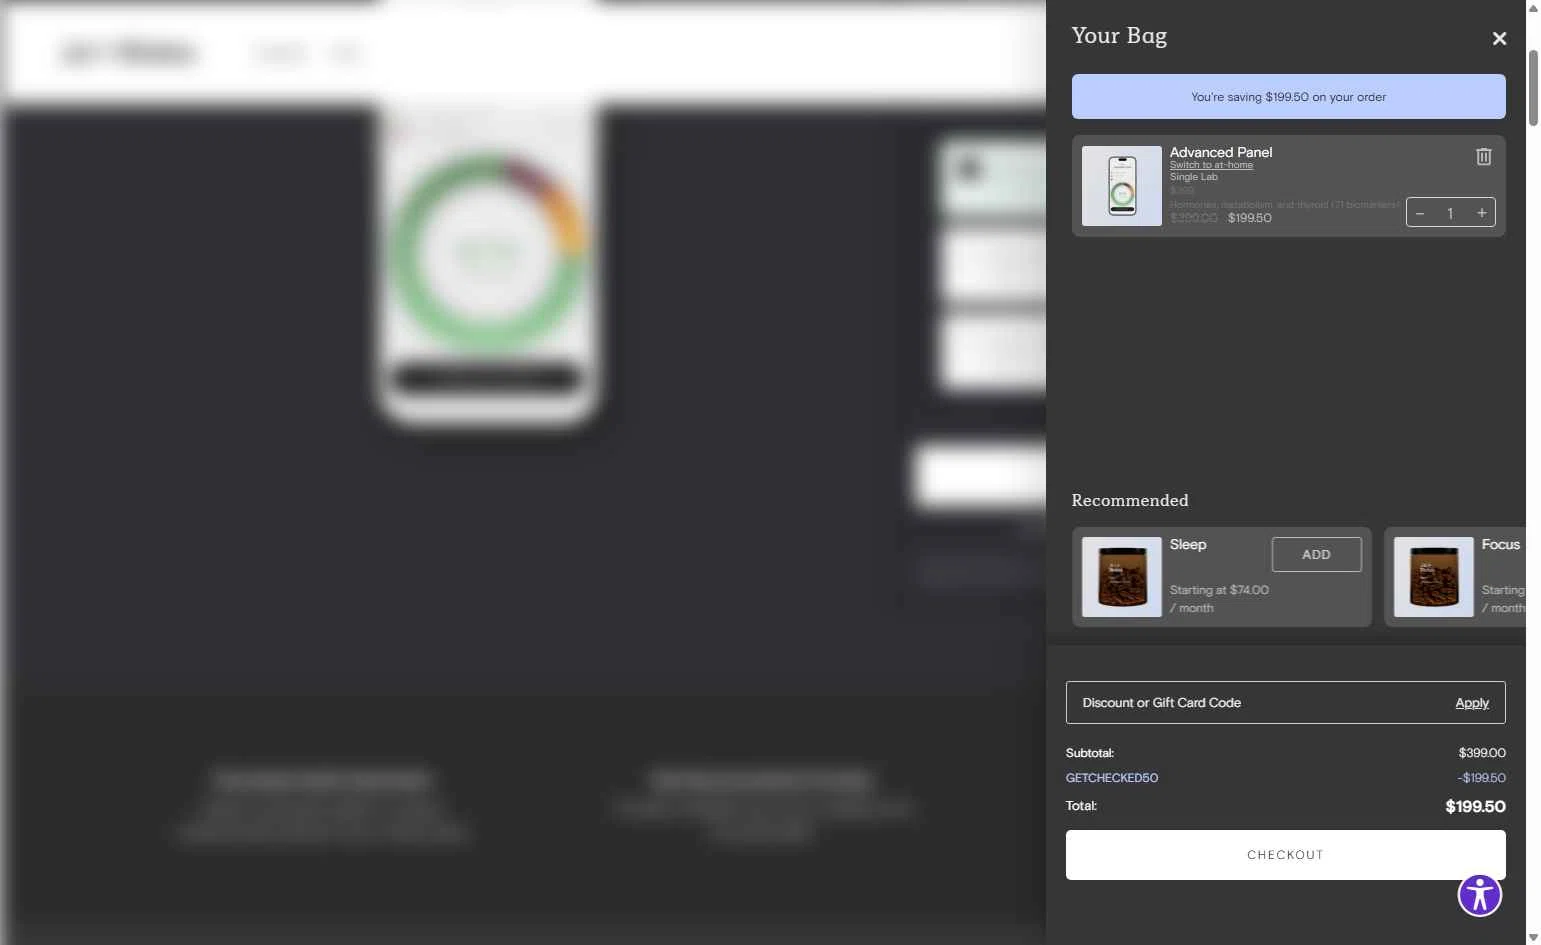Open the Sleep product thumbnail
The image size is (1541, 945).
tap(1122, 577)
